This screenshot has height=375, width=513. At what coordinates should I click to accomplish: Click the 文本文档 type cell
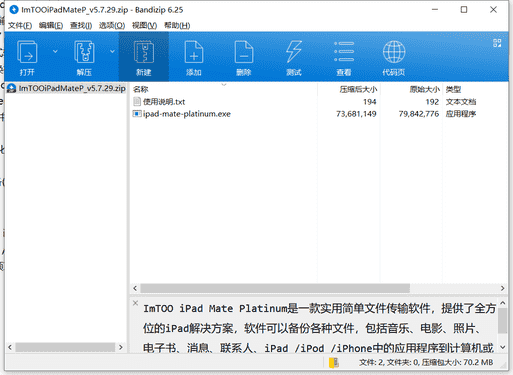[461, 102]
